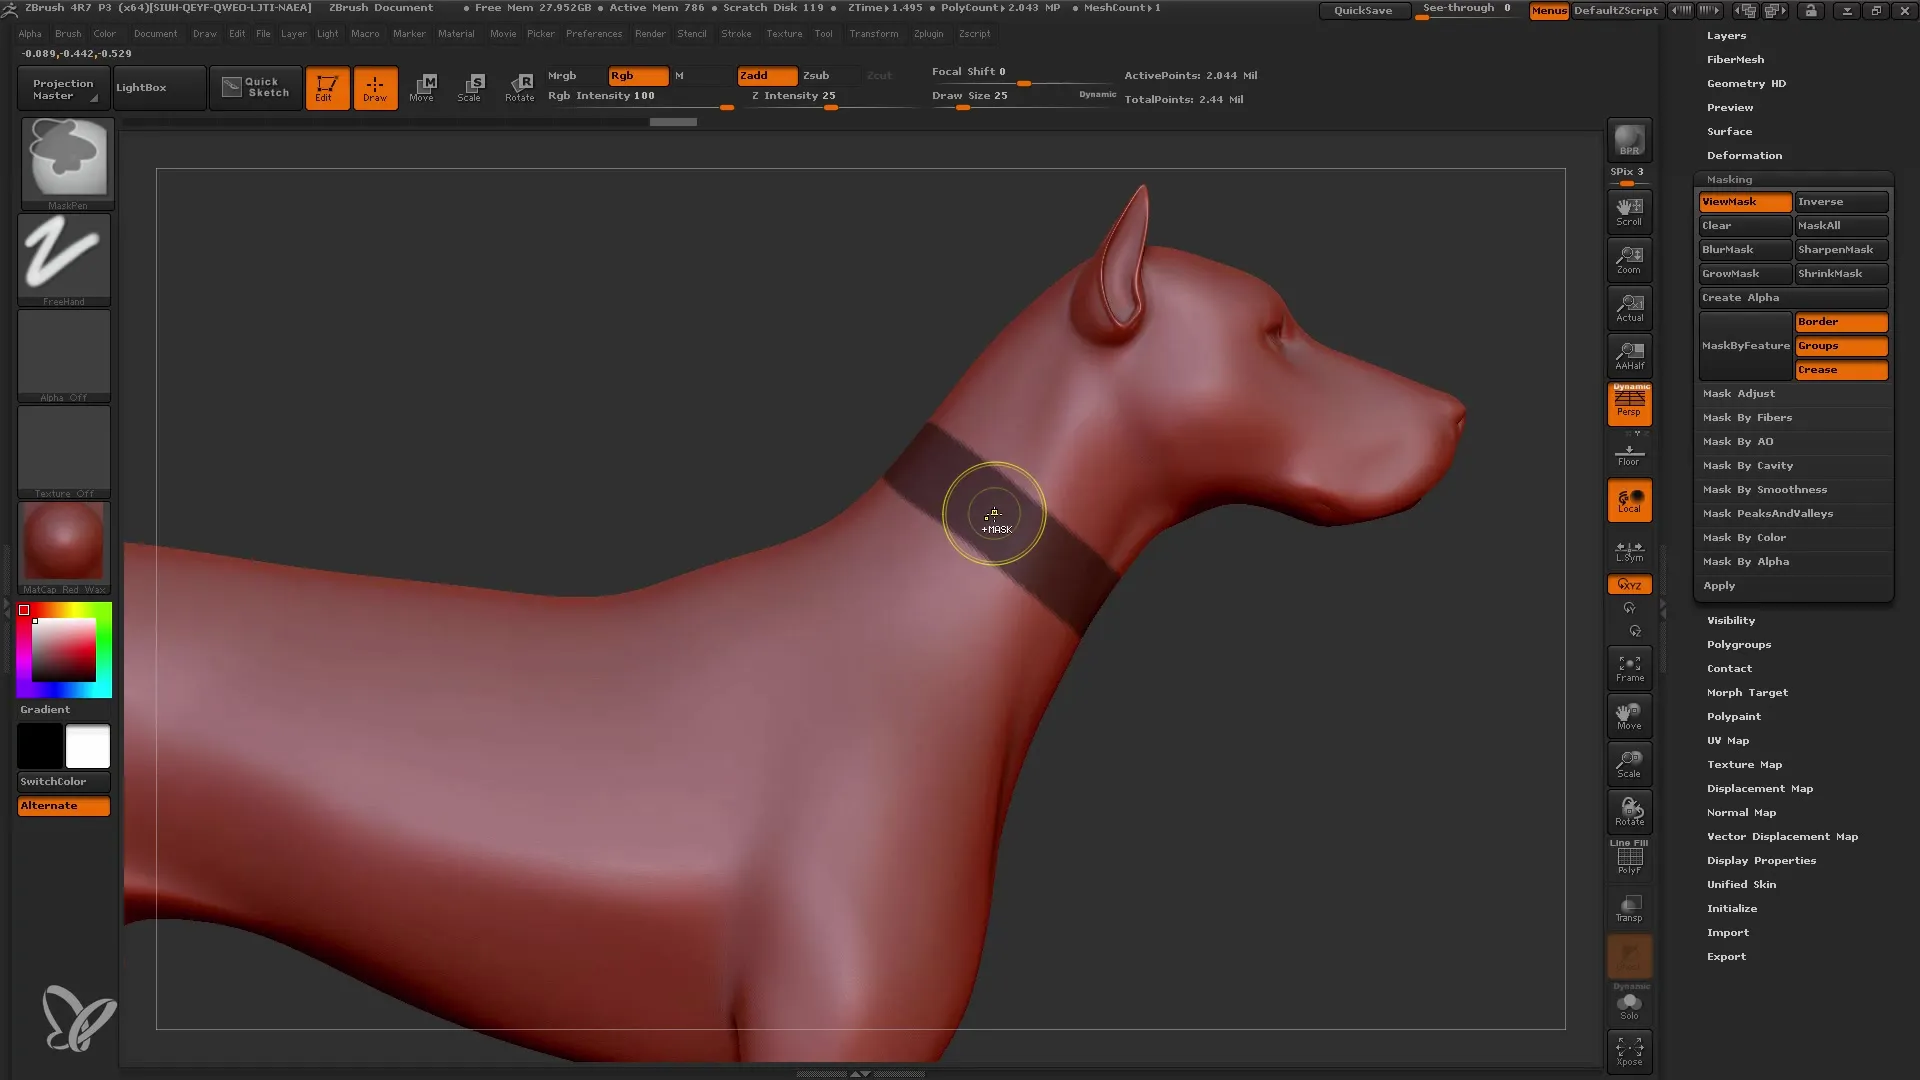1920x1080 pixels.
Task: Toggle See-through mode on canvas
Action: (1466, 9)
